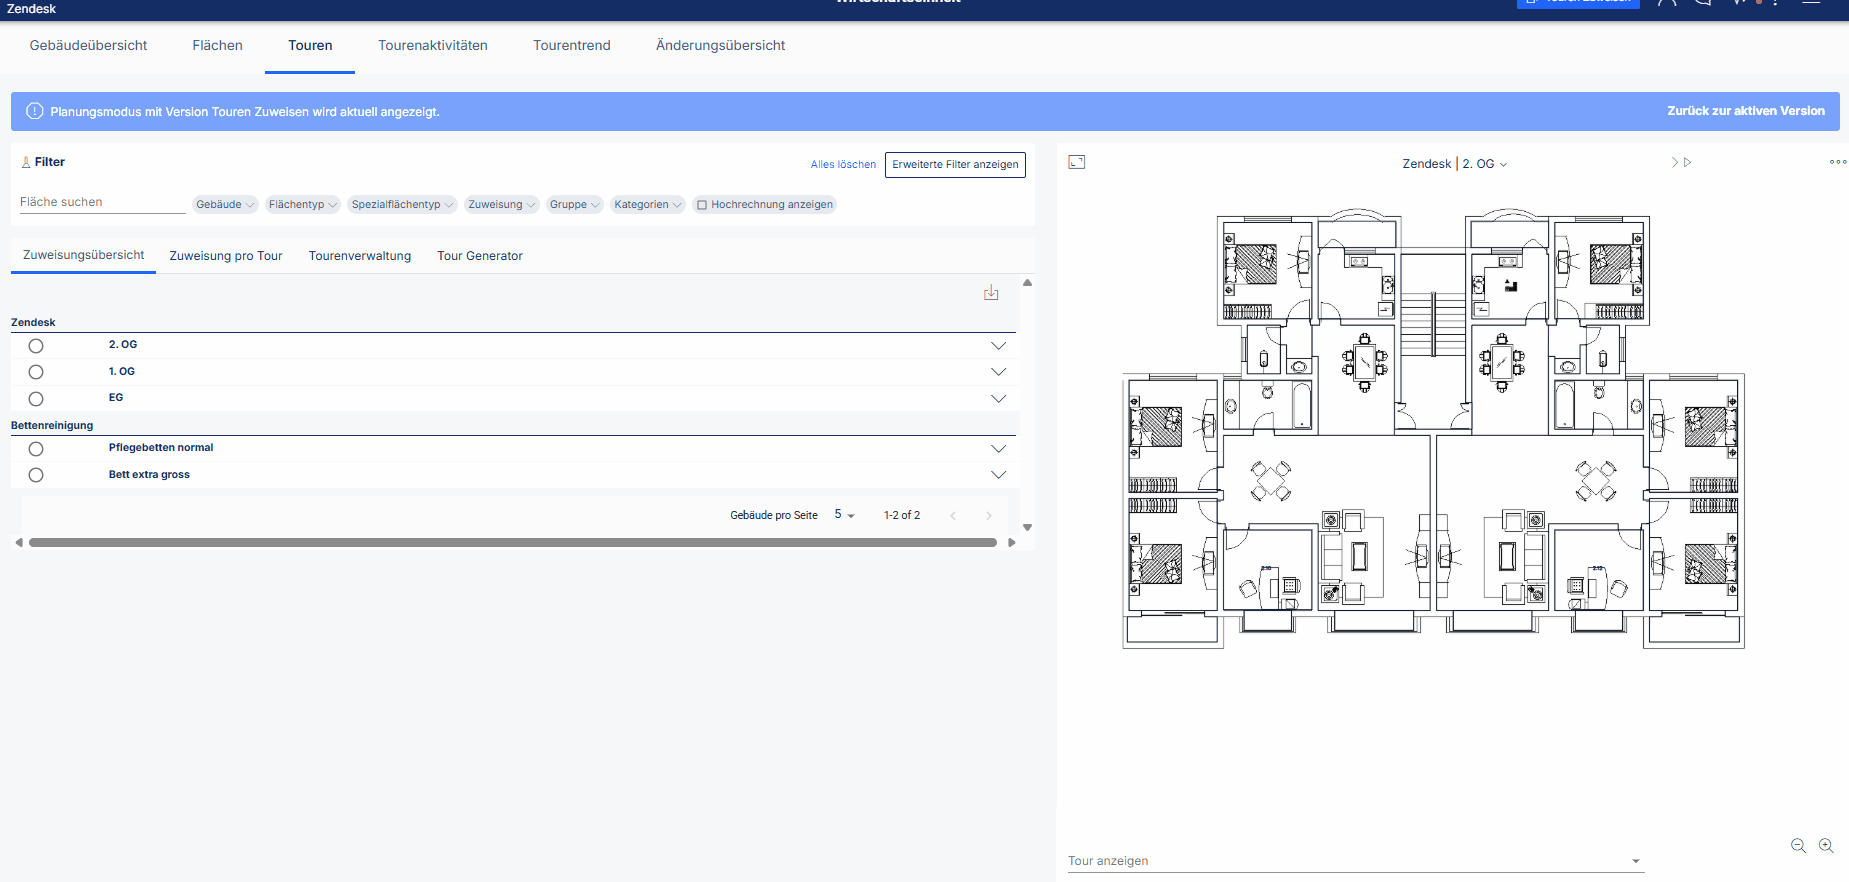Switch to the Tourenaktivitäten tab
This screenshot has height=882, width=1849.
point(433,45)
